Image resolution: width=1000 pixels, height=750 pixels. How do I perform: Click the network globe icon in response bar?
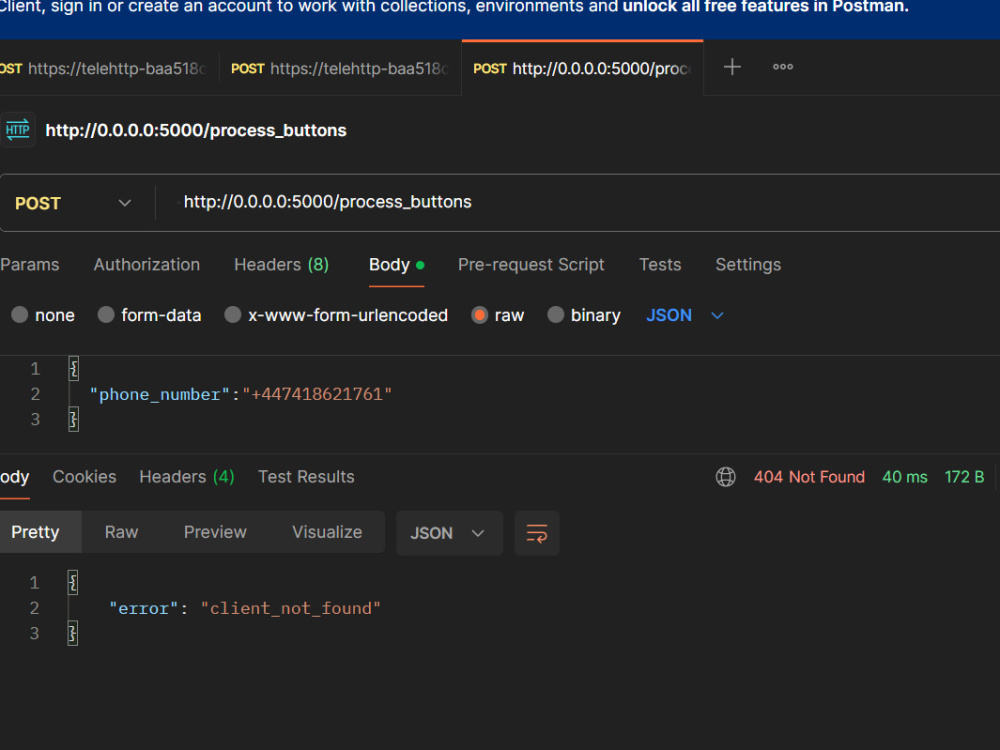(x=726, y=477)
